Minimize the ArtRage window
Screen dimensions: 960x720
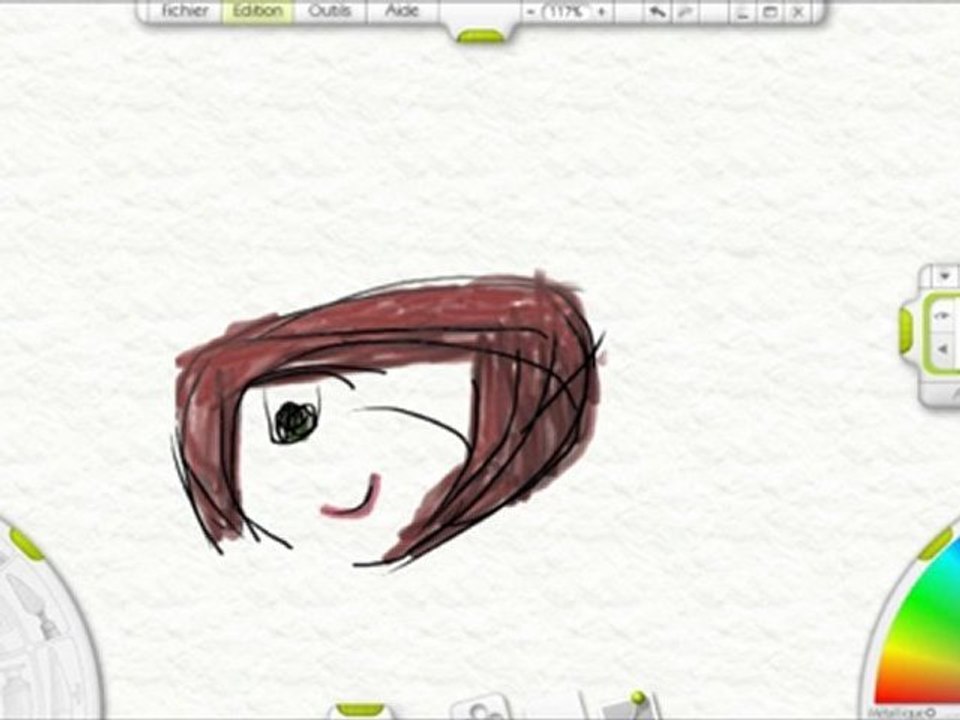[x=742, y=12]
